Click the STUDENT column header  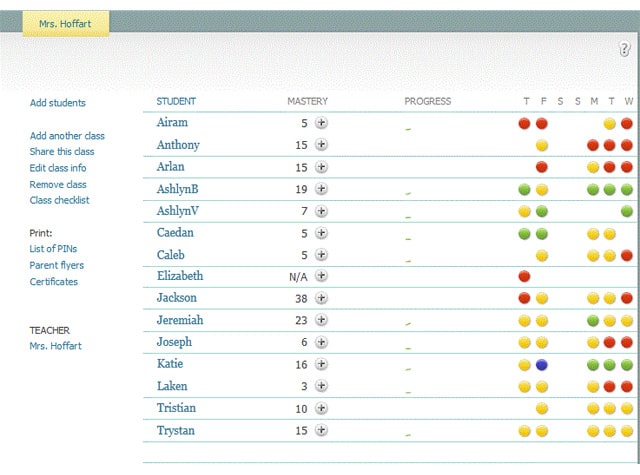click(176, 101)
